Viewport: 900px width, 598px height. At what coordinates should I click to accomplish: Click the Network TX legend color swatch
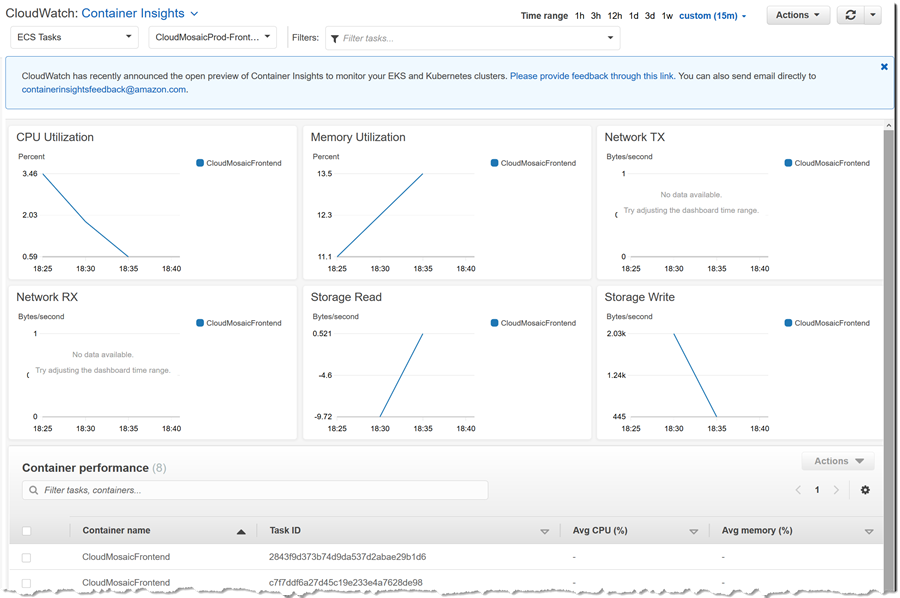click(788, 163)
